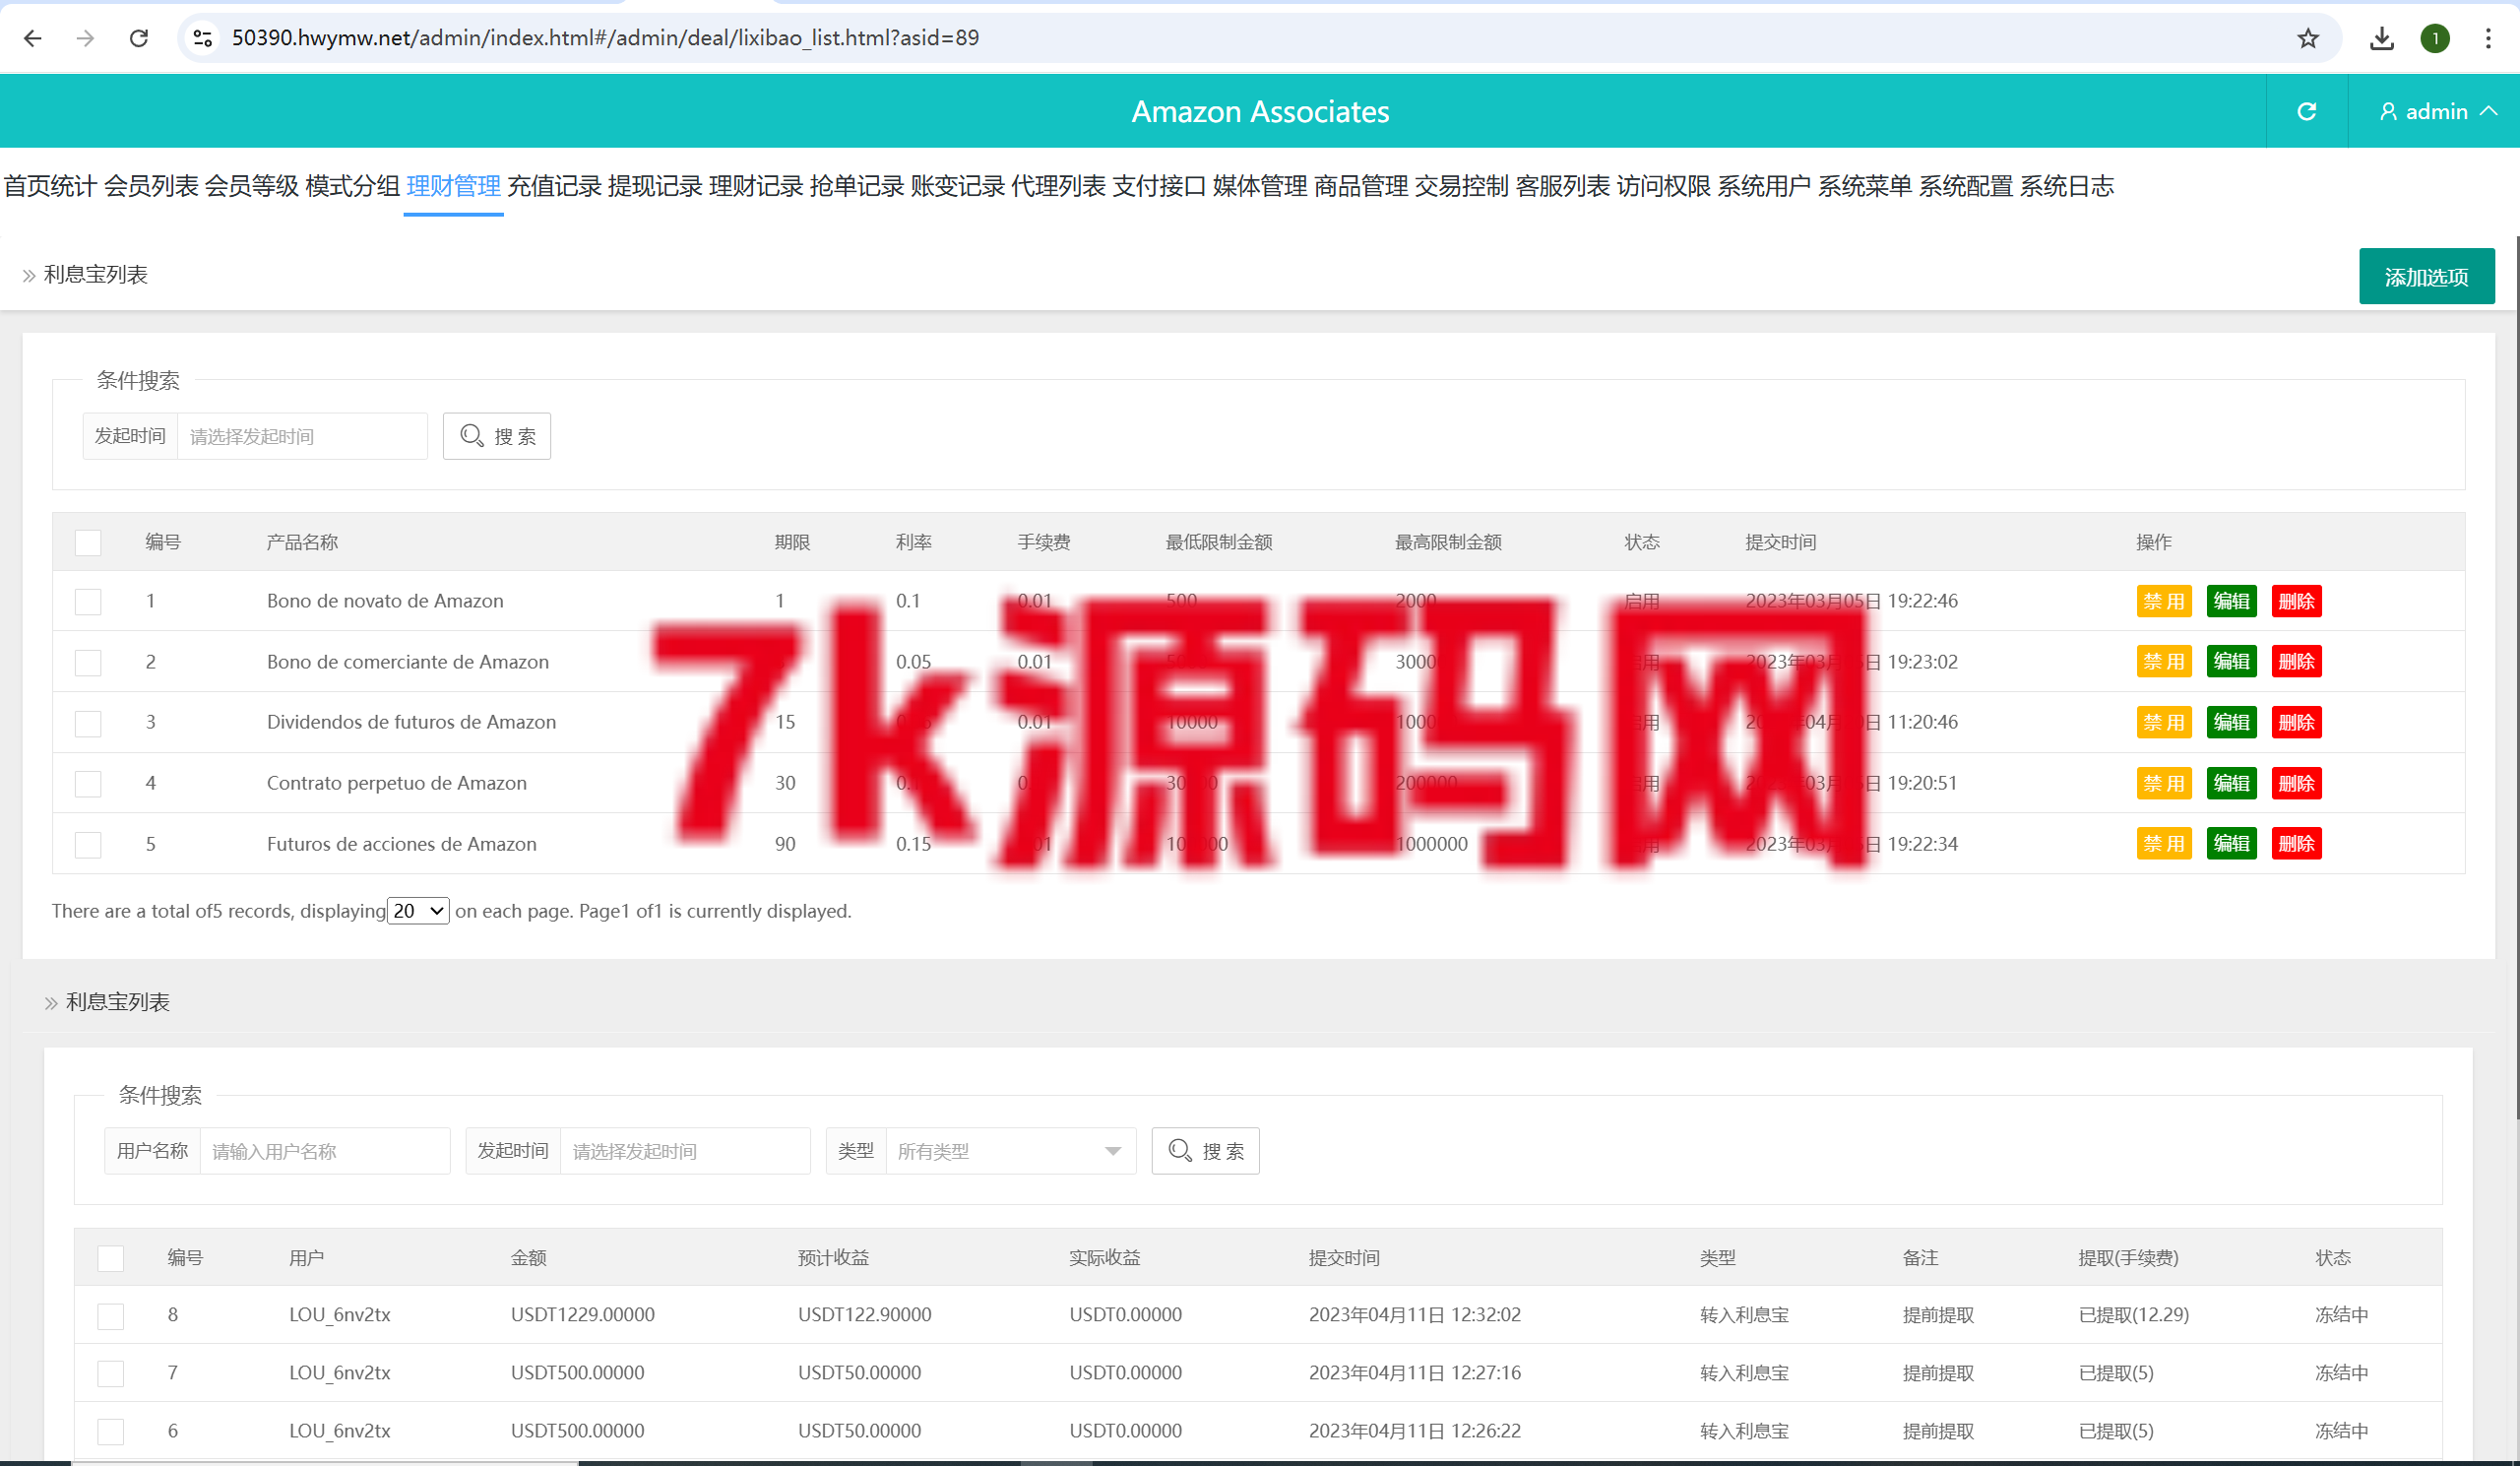Image resolution: width=2520 pixels, height=1466 pixels.
Task: Open browser downloads
Action: 2382,38
